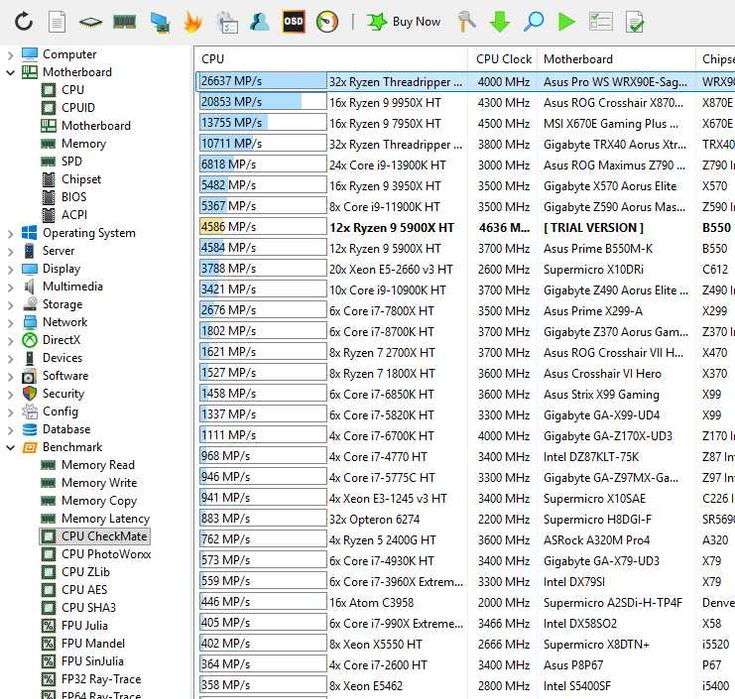Click Supermicro X10DRi motherboard cell

(x=593, y=269)
